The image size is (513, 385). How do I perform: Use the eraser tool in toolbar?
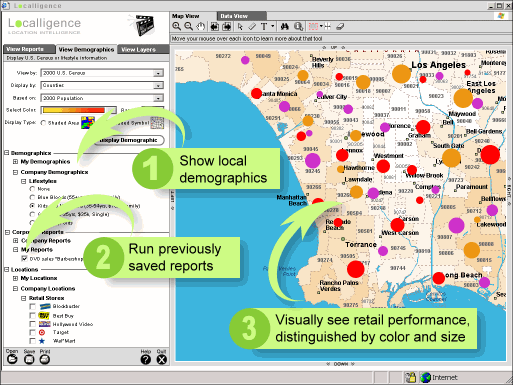[340, 26]
